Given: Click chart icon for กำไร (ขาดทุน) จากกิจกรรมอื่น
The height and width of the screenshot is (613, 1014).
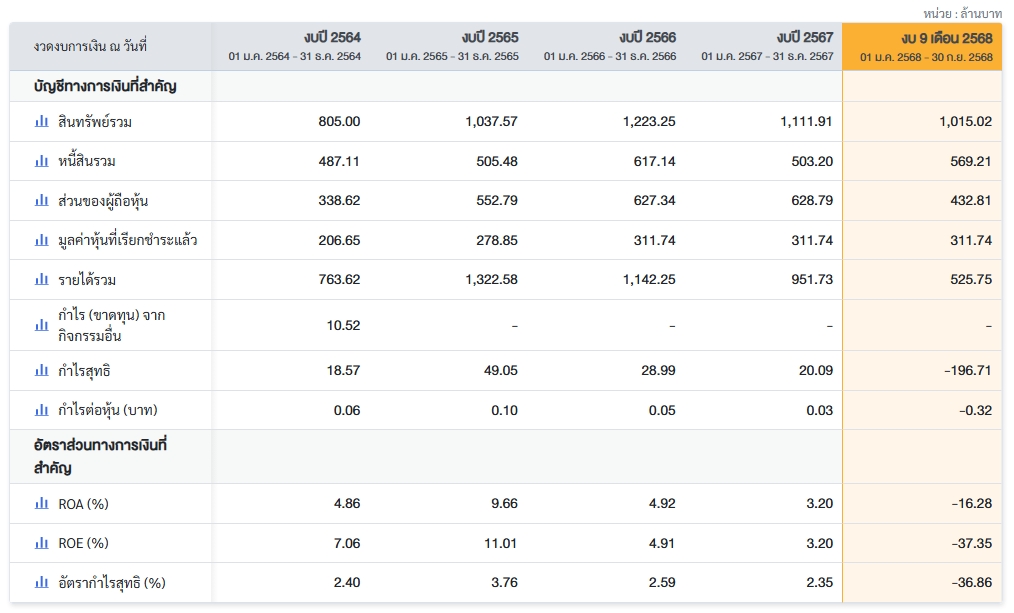Looking at the screenshot, I should (41, 325).
